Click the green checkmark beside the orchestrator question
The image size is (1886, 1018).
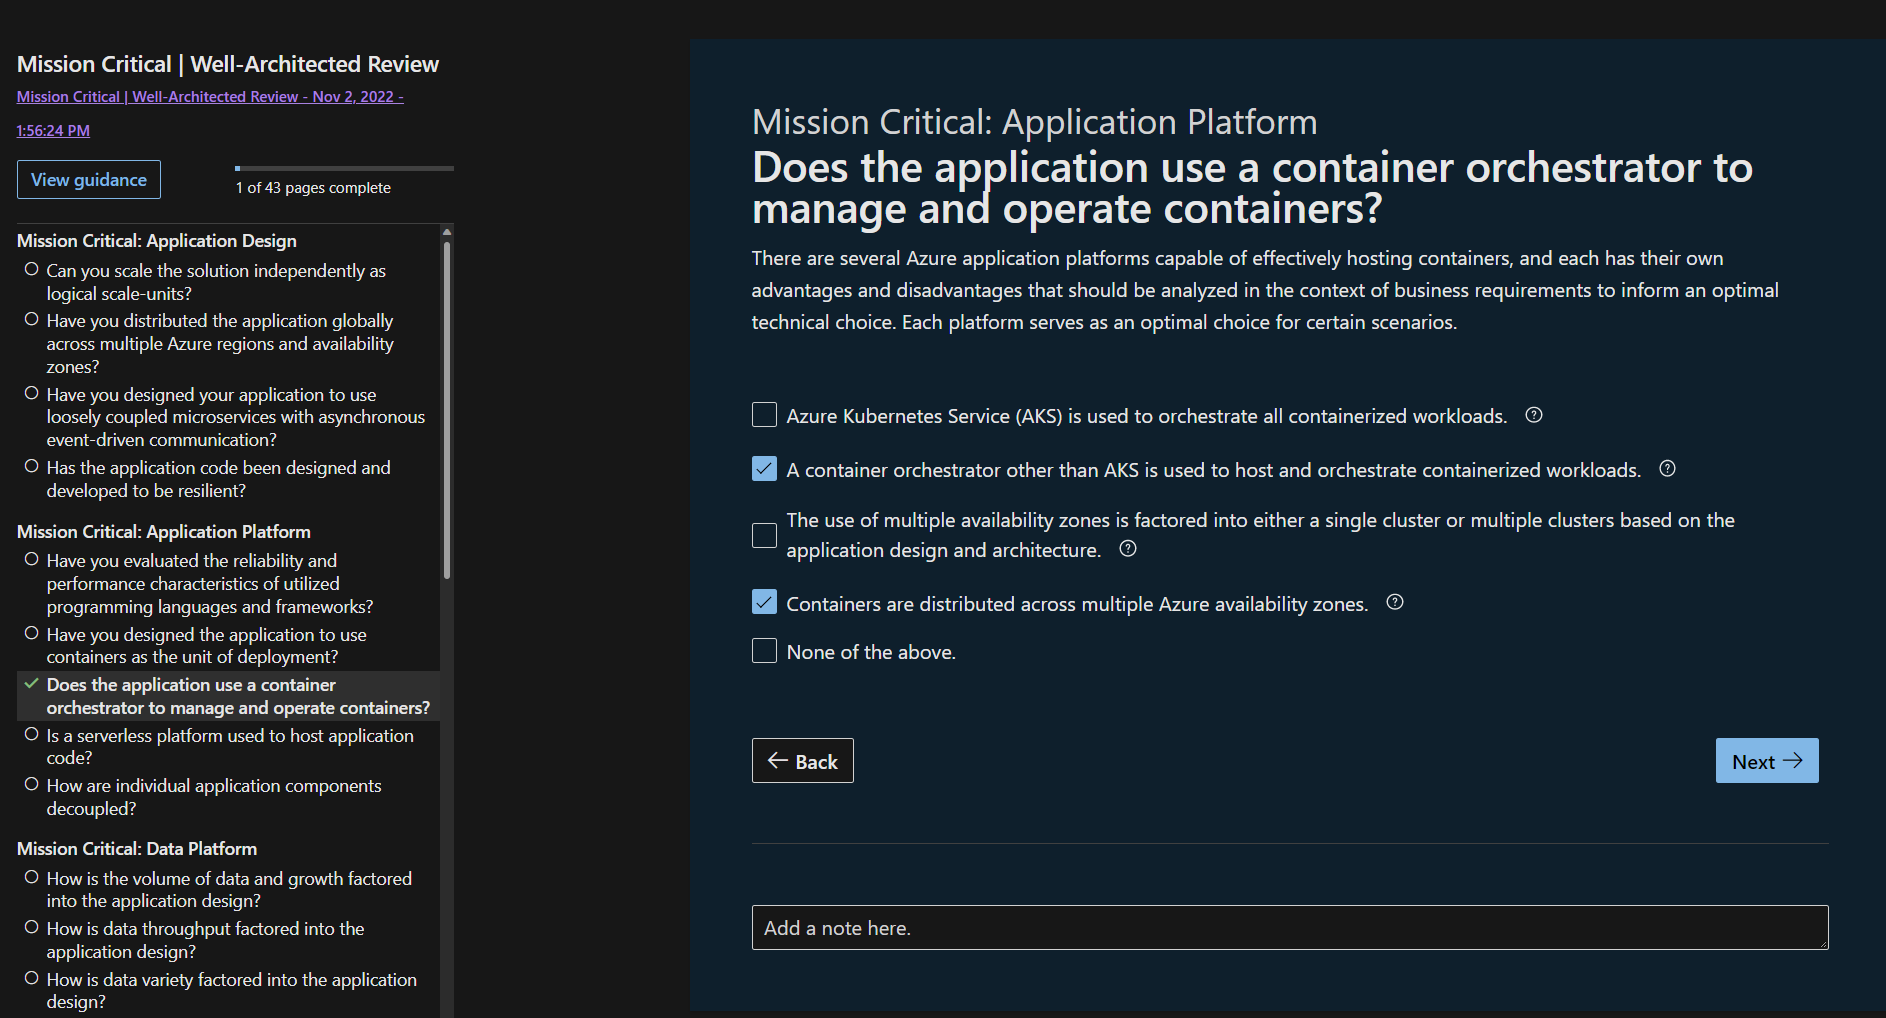(x=32, y=684)
